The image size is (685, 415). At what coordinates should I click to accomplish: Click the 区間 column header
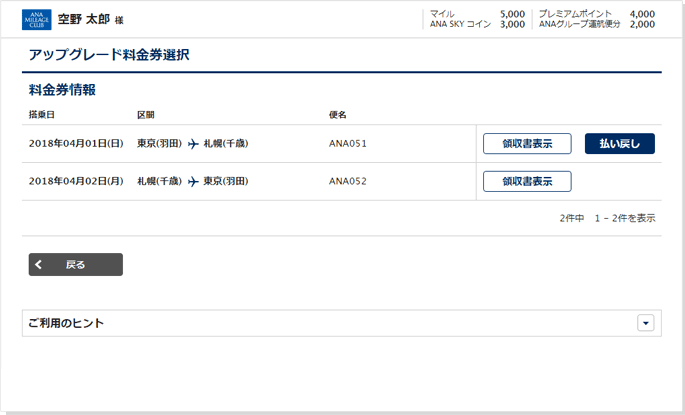click(146, 115)
